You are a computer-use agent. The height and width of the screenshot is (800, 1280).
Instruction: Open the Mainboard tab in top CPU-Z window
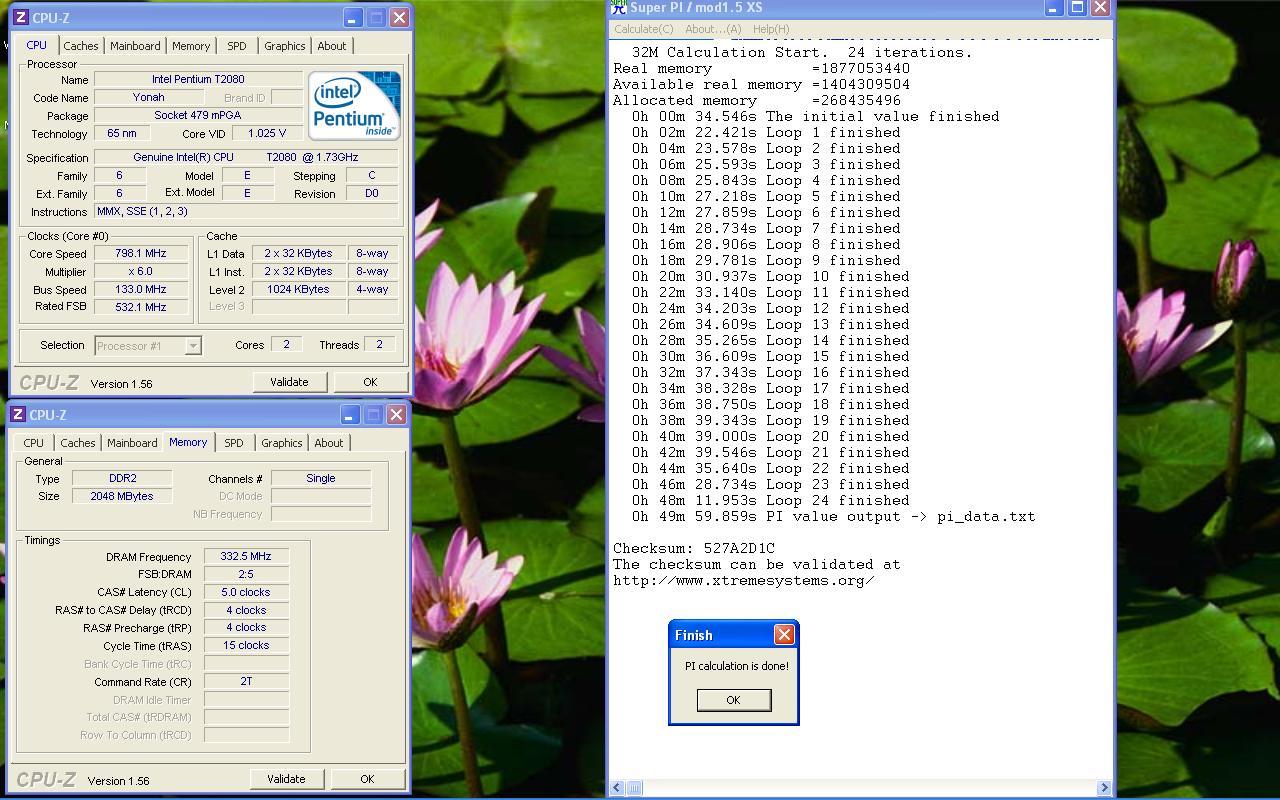(x=135, y=46)
